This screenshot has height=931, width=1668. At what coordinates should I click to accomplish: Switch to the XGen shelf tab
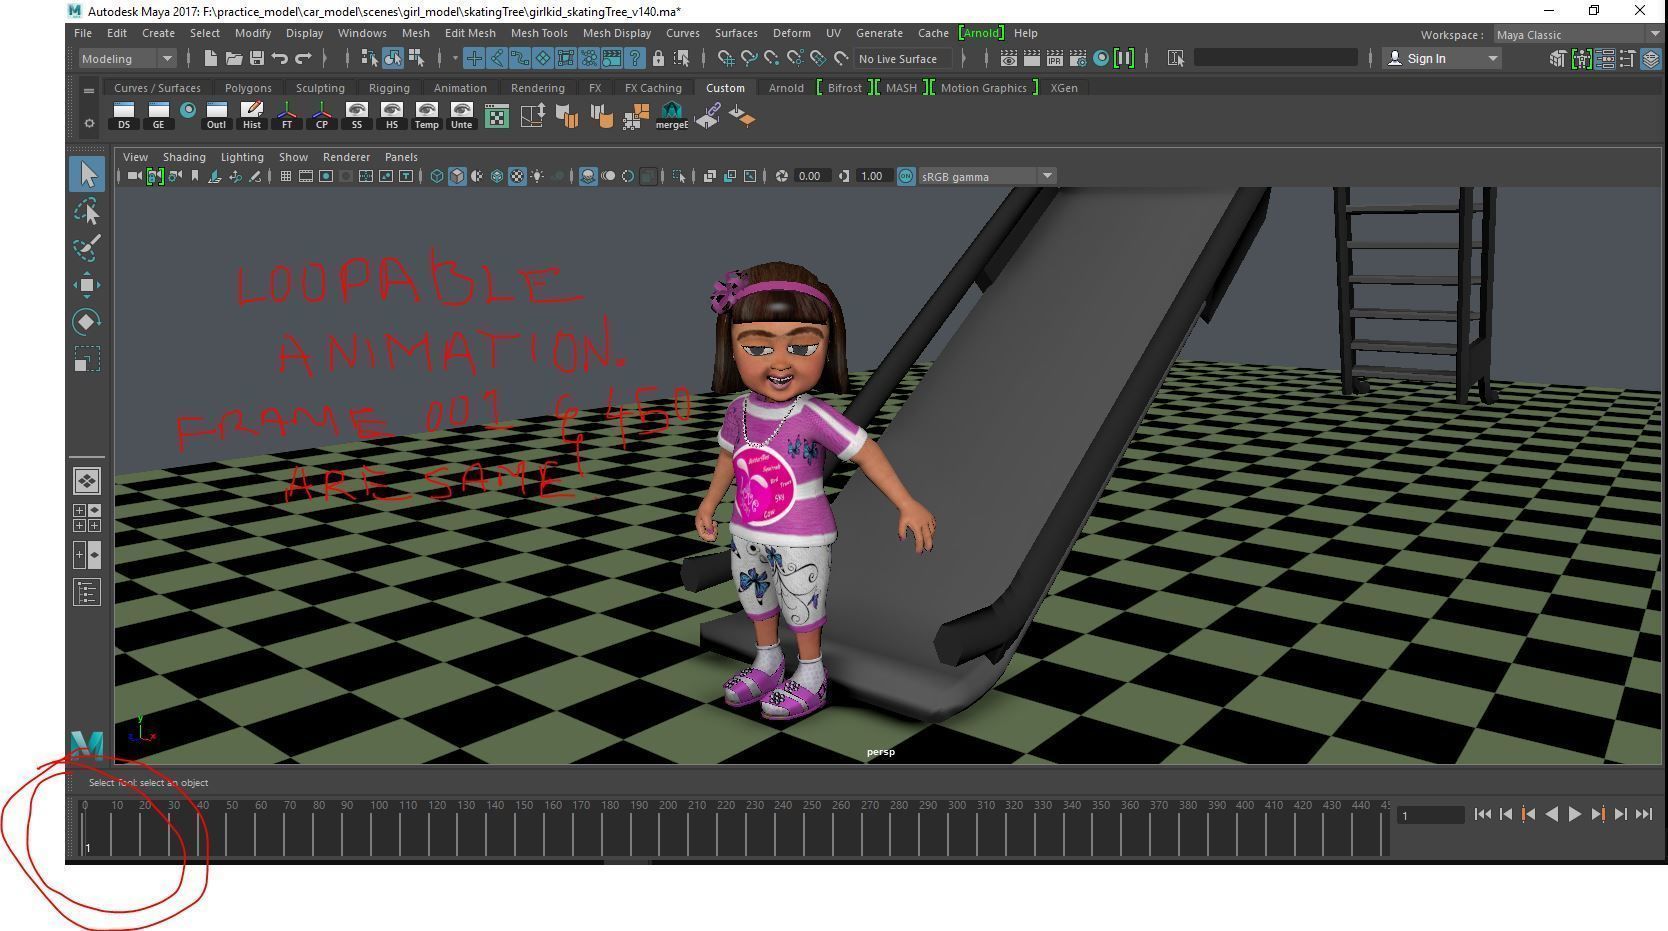pos(1064,88)
